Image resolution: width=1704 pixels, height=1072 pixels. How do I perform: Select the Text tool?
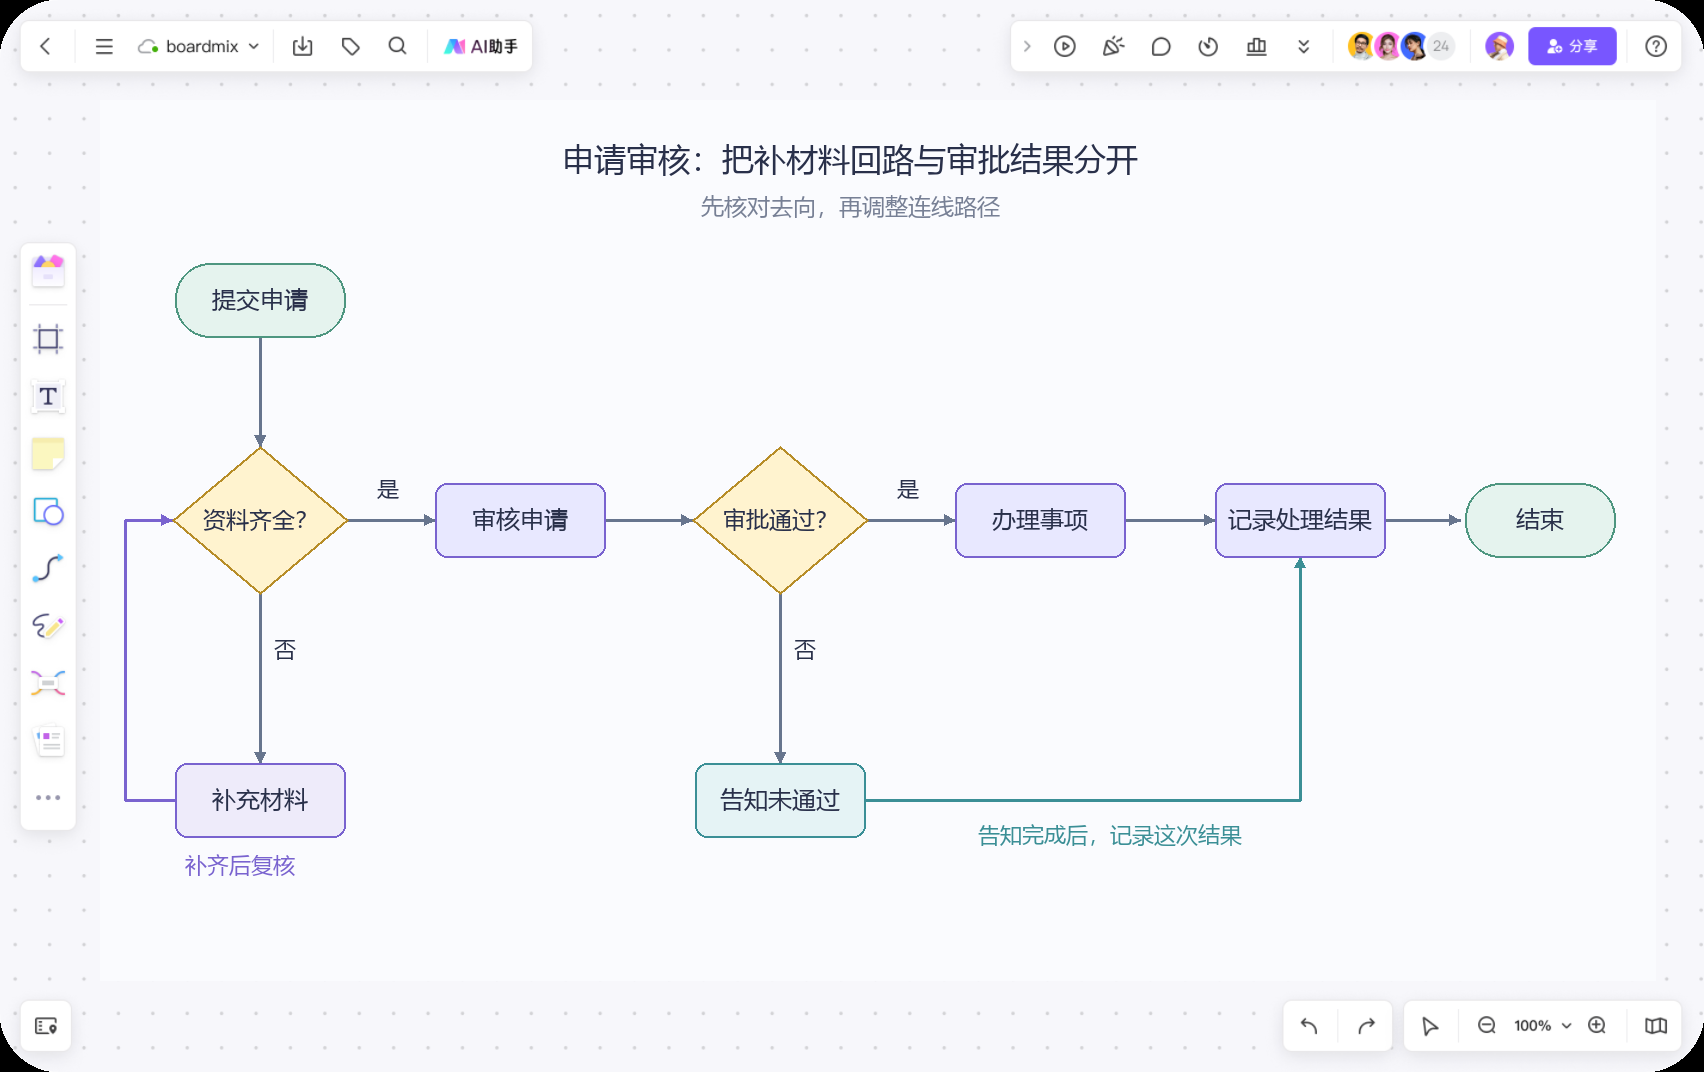pyautogui.click(x=48, y=396)
